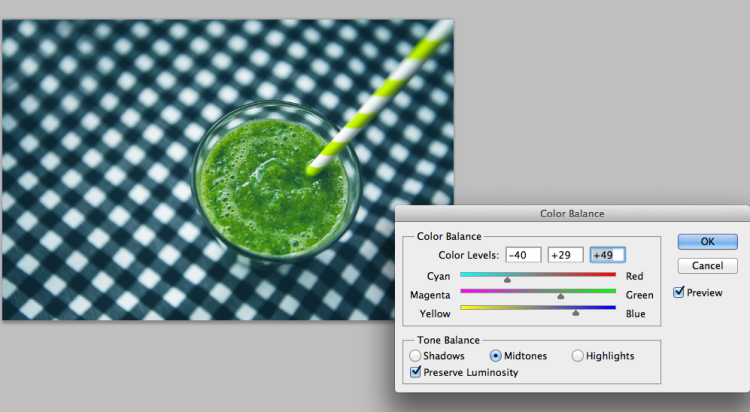Viewport: 750px width, 412px height.
Task: Click the red end of Cyan-Red slider track
Action: 612,275
